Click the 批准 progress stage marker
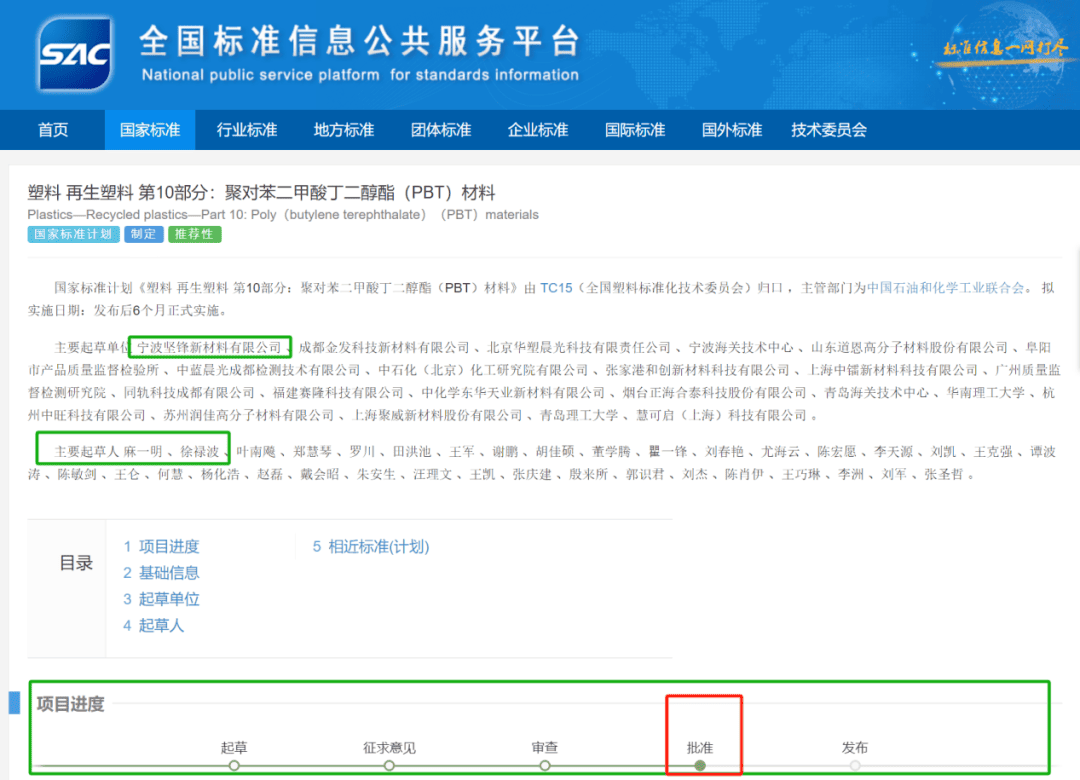Viewport: 1080px width, 780px height. 700,765
